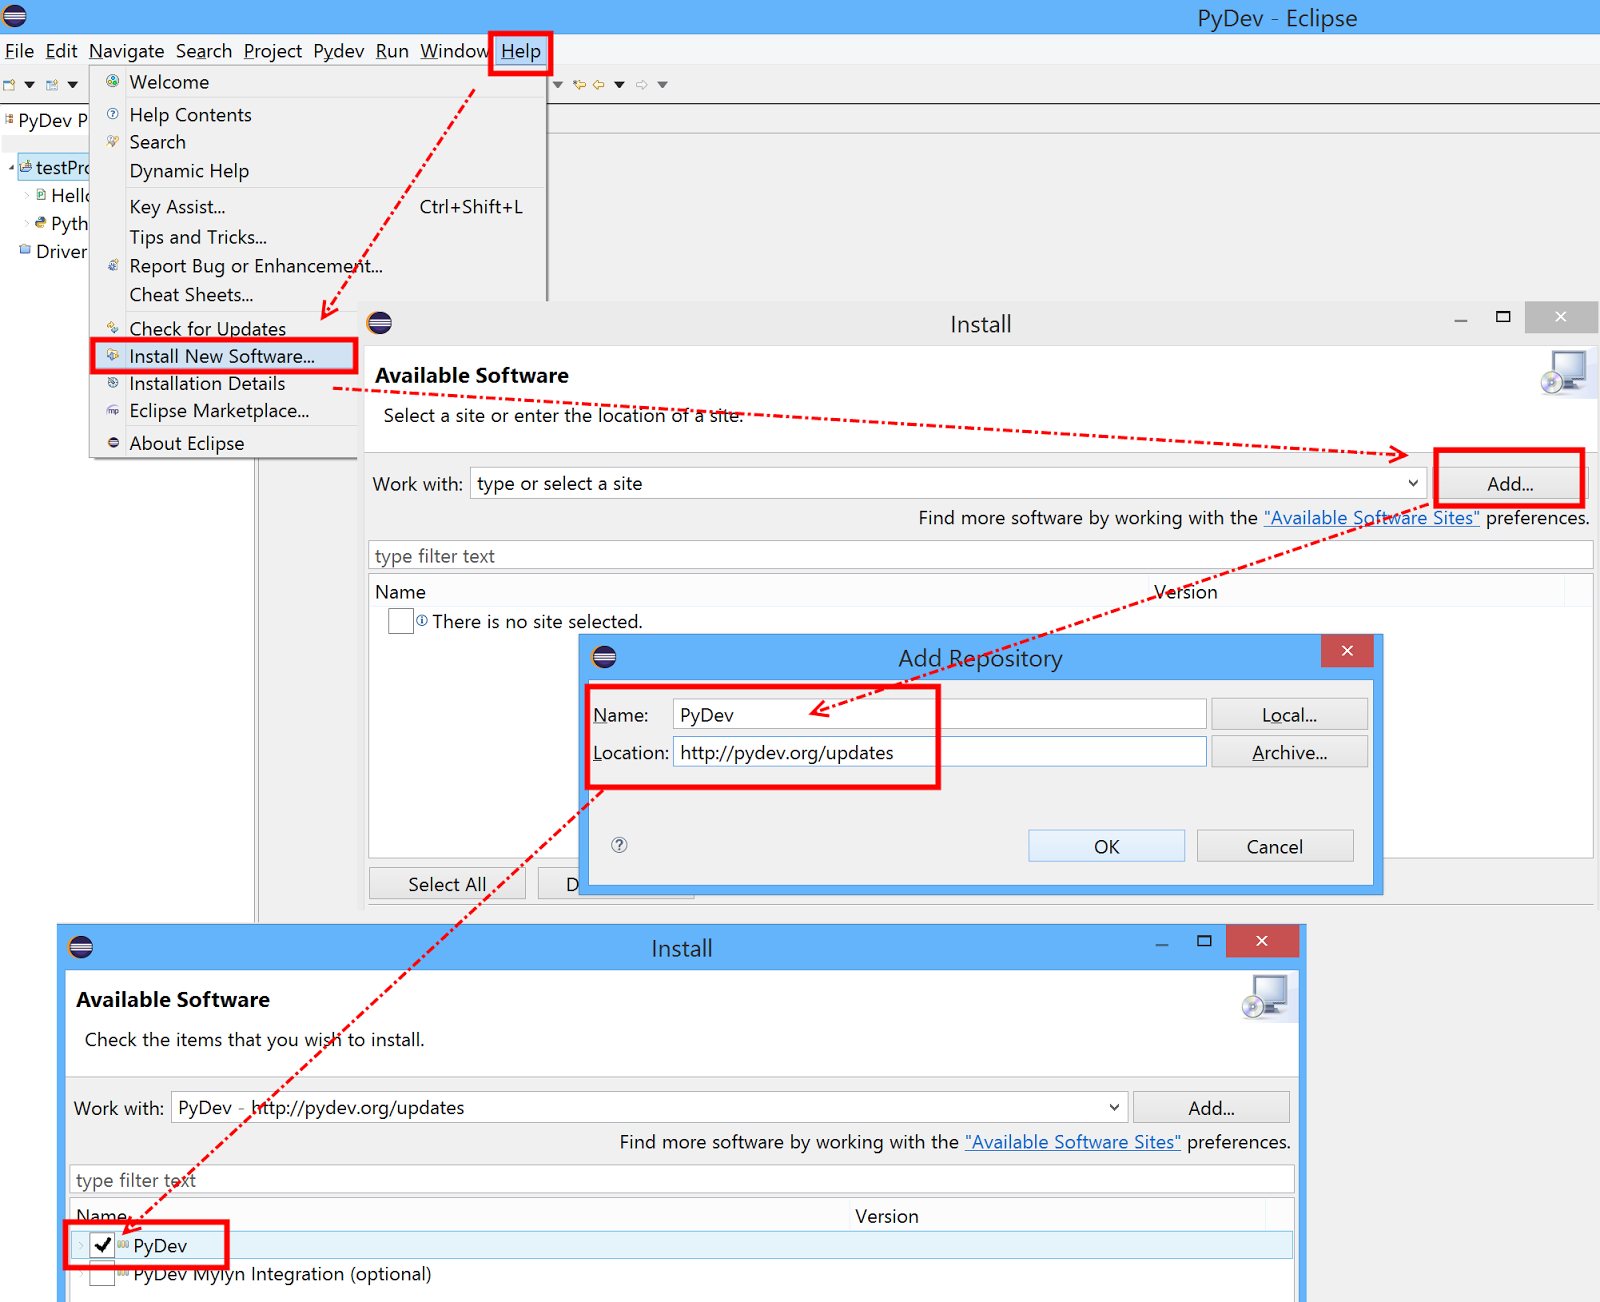This screenshot has width=1600, height=1302.
Task: Click install banner image in upper Install dialog
Action: [x=1563, y=372]
